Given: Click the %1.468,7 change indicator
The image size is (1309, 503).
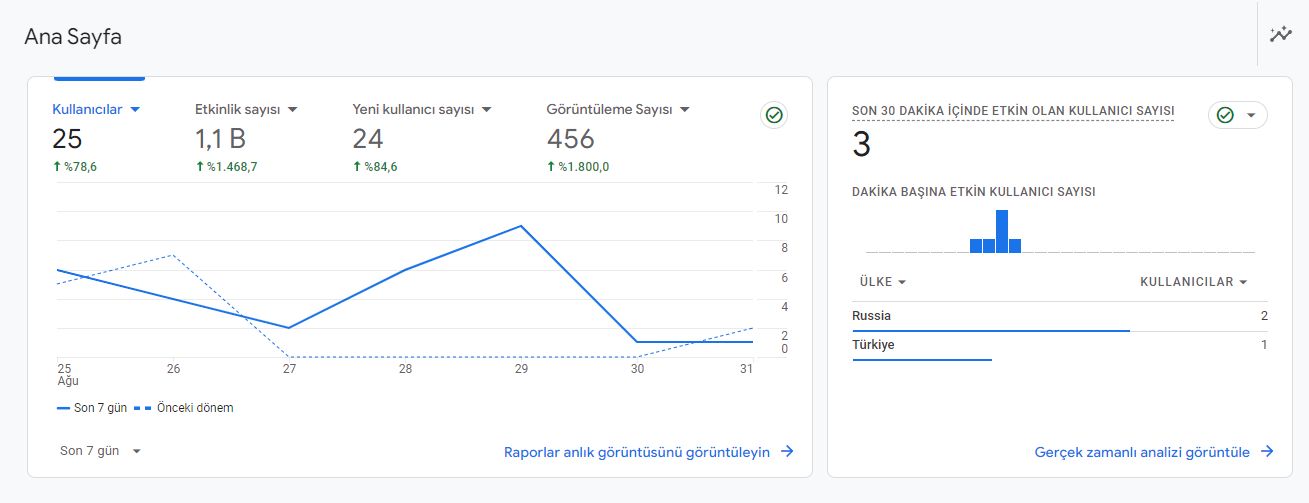Looking at the screenshot, I should pos(226,167).
